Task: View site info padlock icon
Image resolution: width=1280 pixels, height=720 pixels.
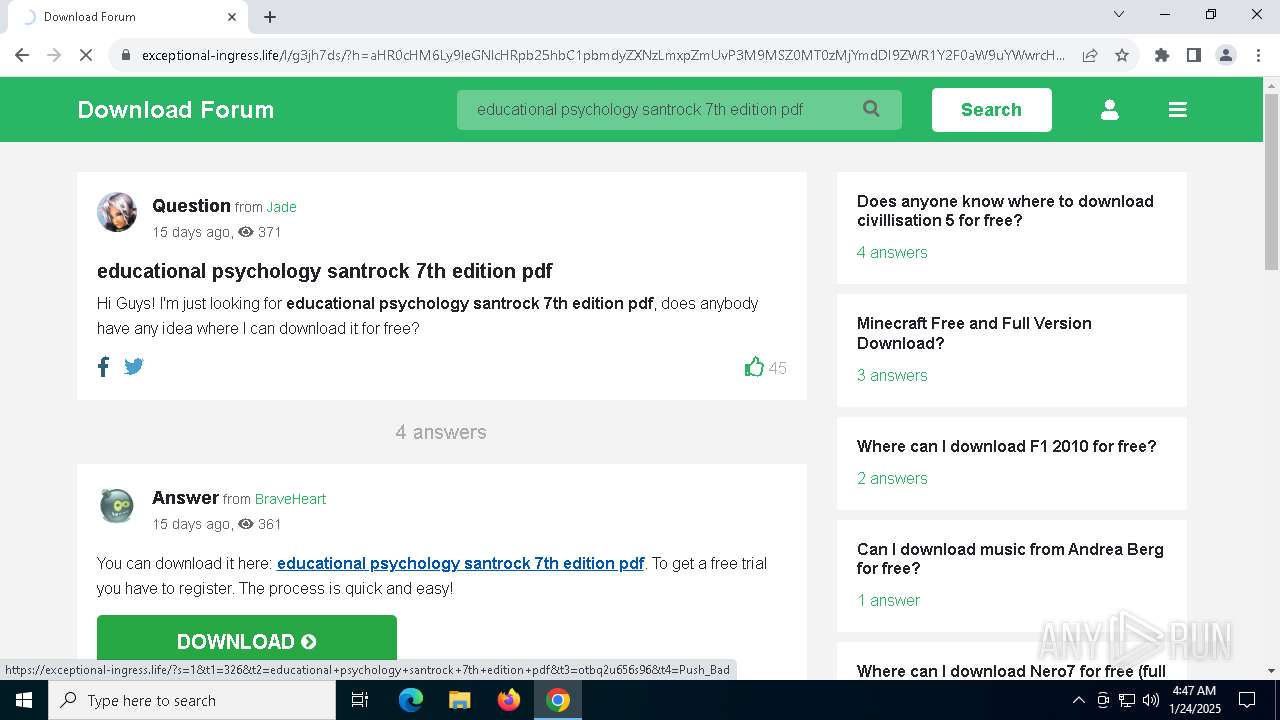Action: click(125, 55)
